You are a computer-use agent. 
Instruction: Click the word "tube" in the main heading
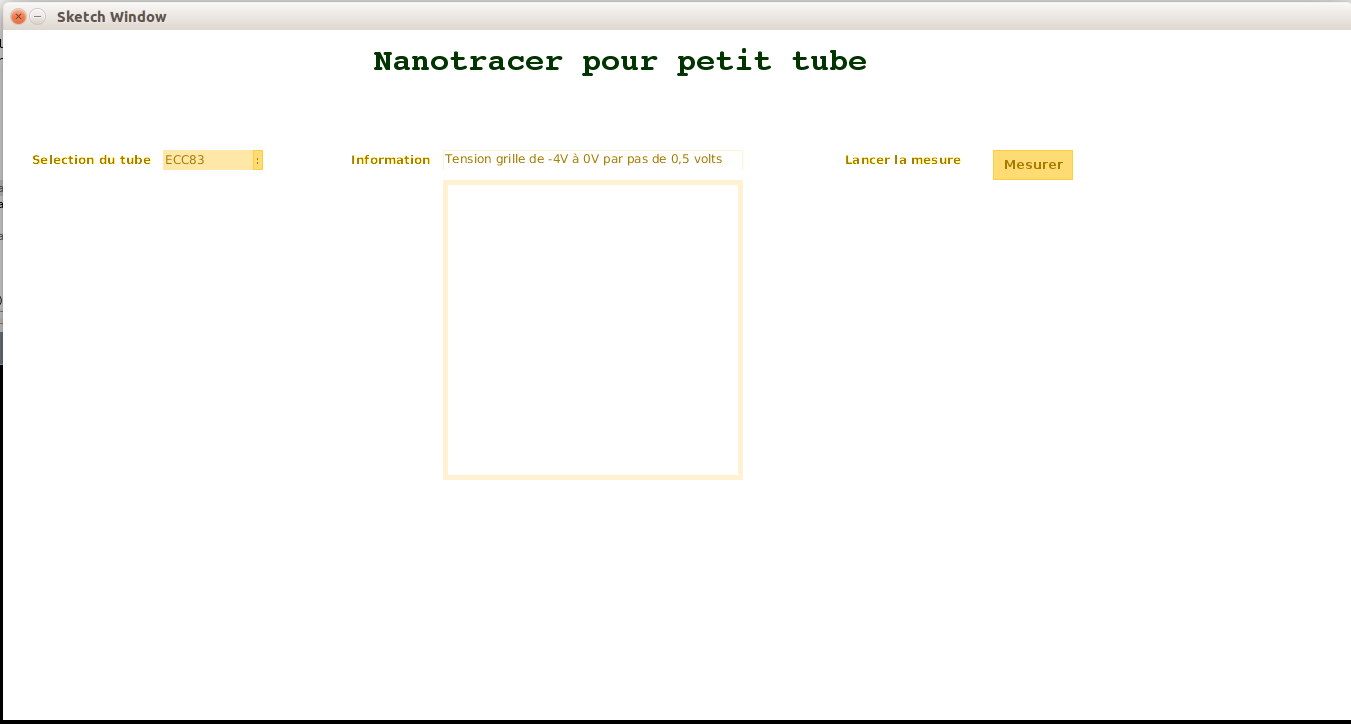829,62
